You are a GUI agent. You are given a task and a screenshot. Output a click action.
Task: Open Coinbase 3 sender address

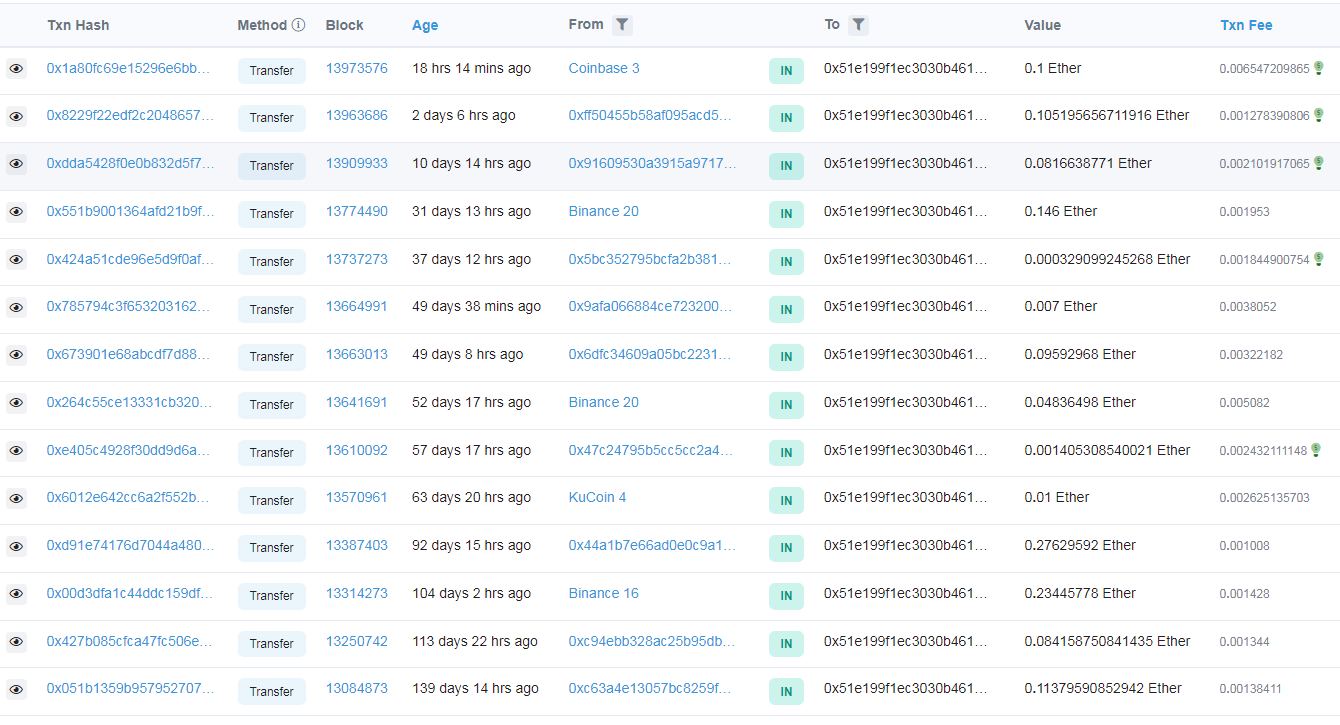pyautogui.click(x=604, y=68)
